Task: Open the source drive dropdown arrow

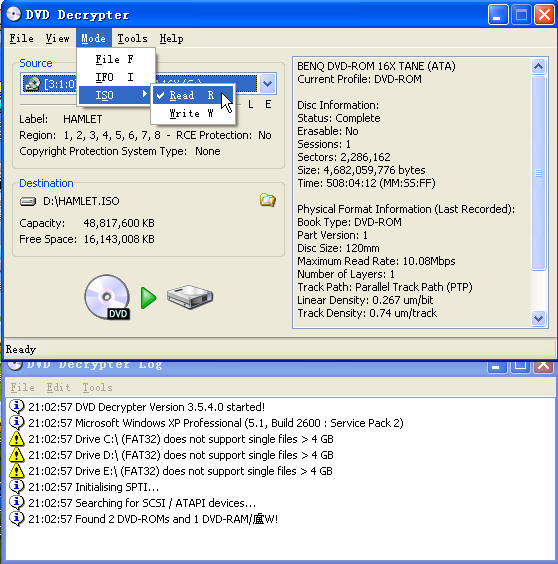Action: [267, 83]
